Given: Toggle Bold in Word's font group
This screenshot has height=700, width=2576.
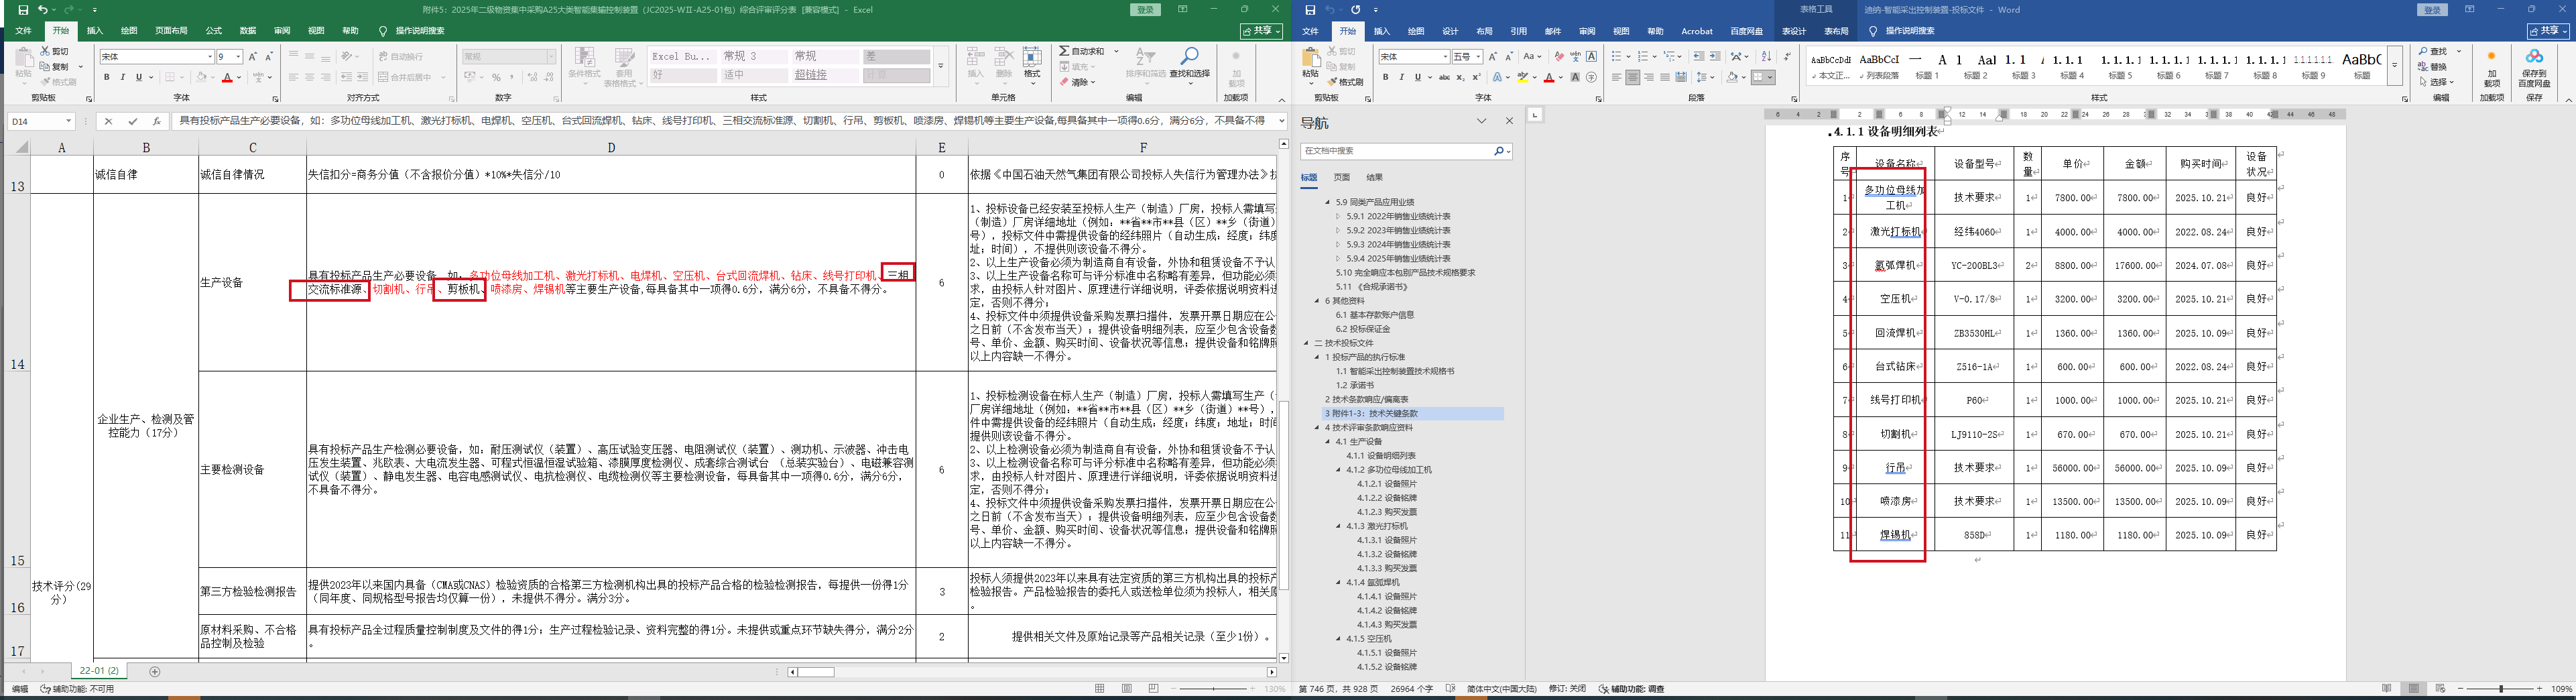Looking at the screenshot, I should [1385, 77].
